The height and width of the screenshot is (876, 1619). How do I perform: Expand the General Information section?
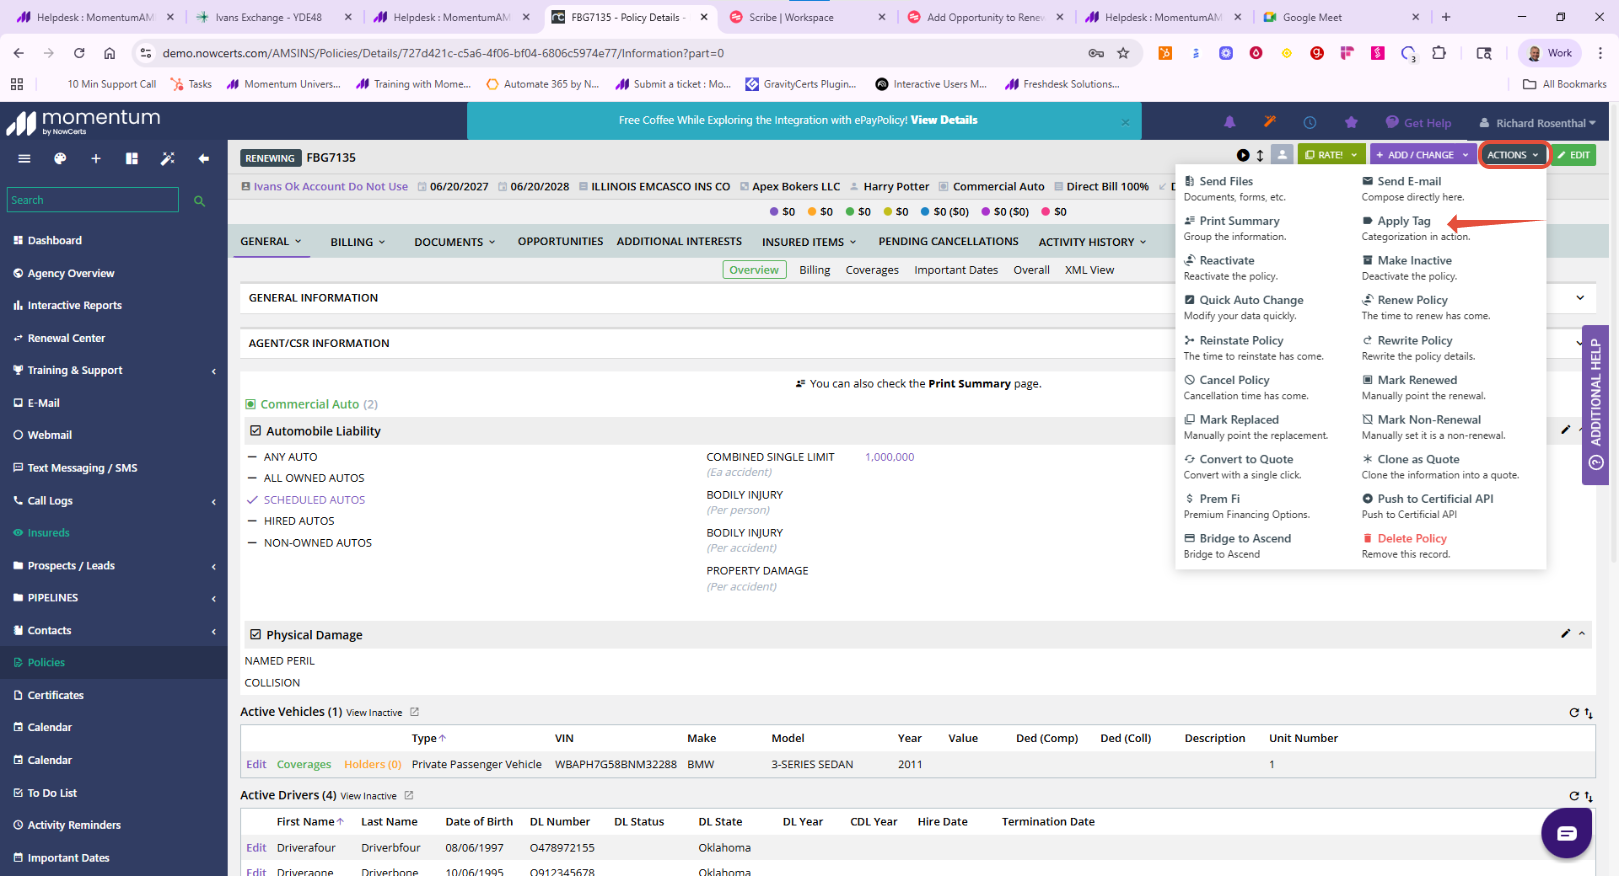pos(1580,298)
